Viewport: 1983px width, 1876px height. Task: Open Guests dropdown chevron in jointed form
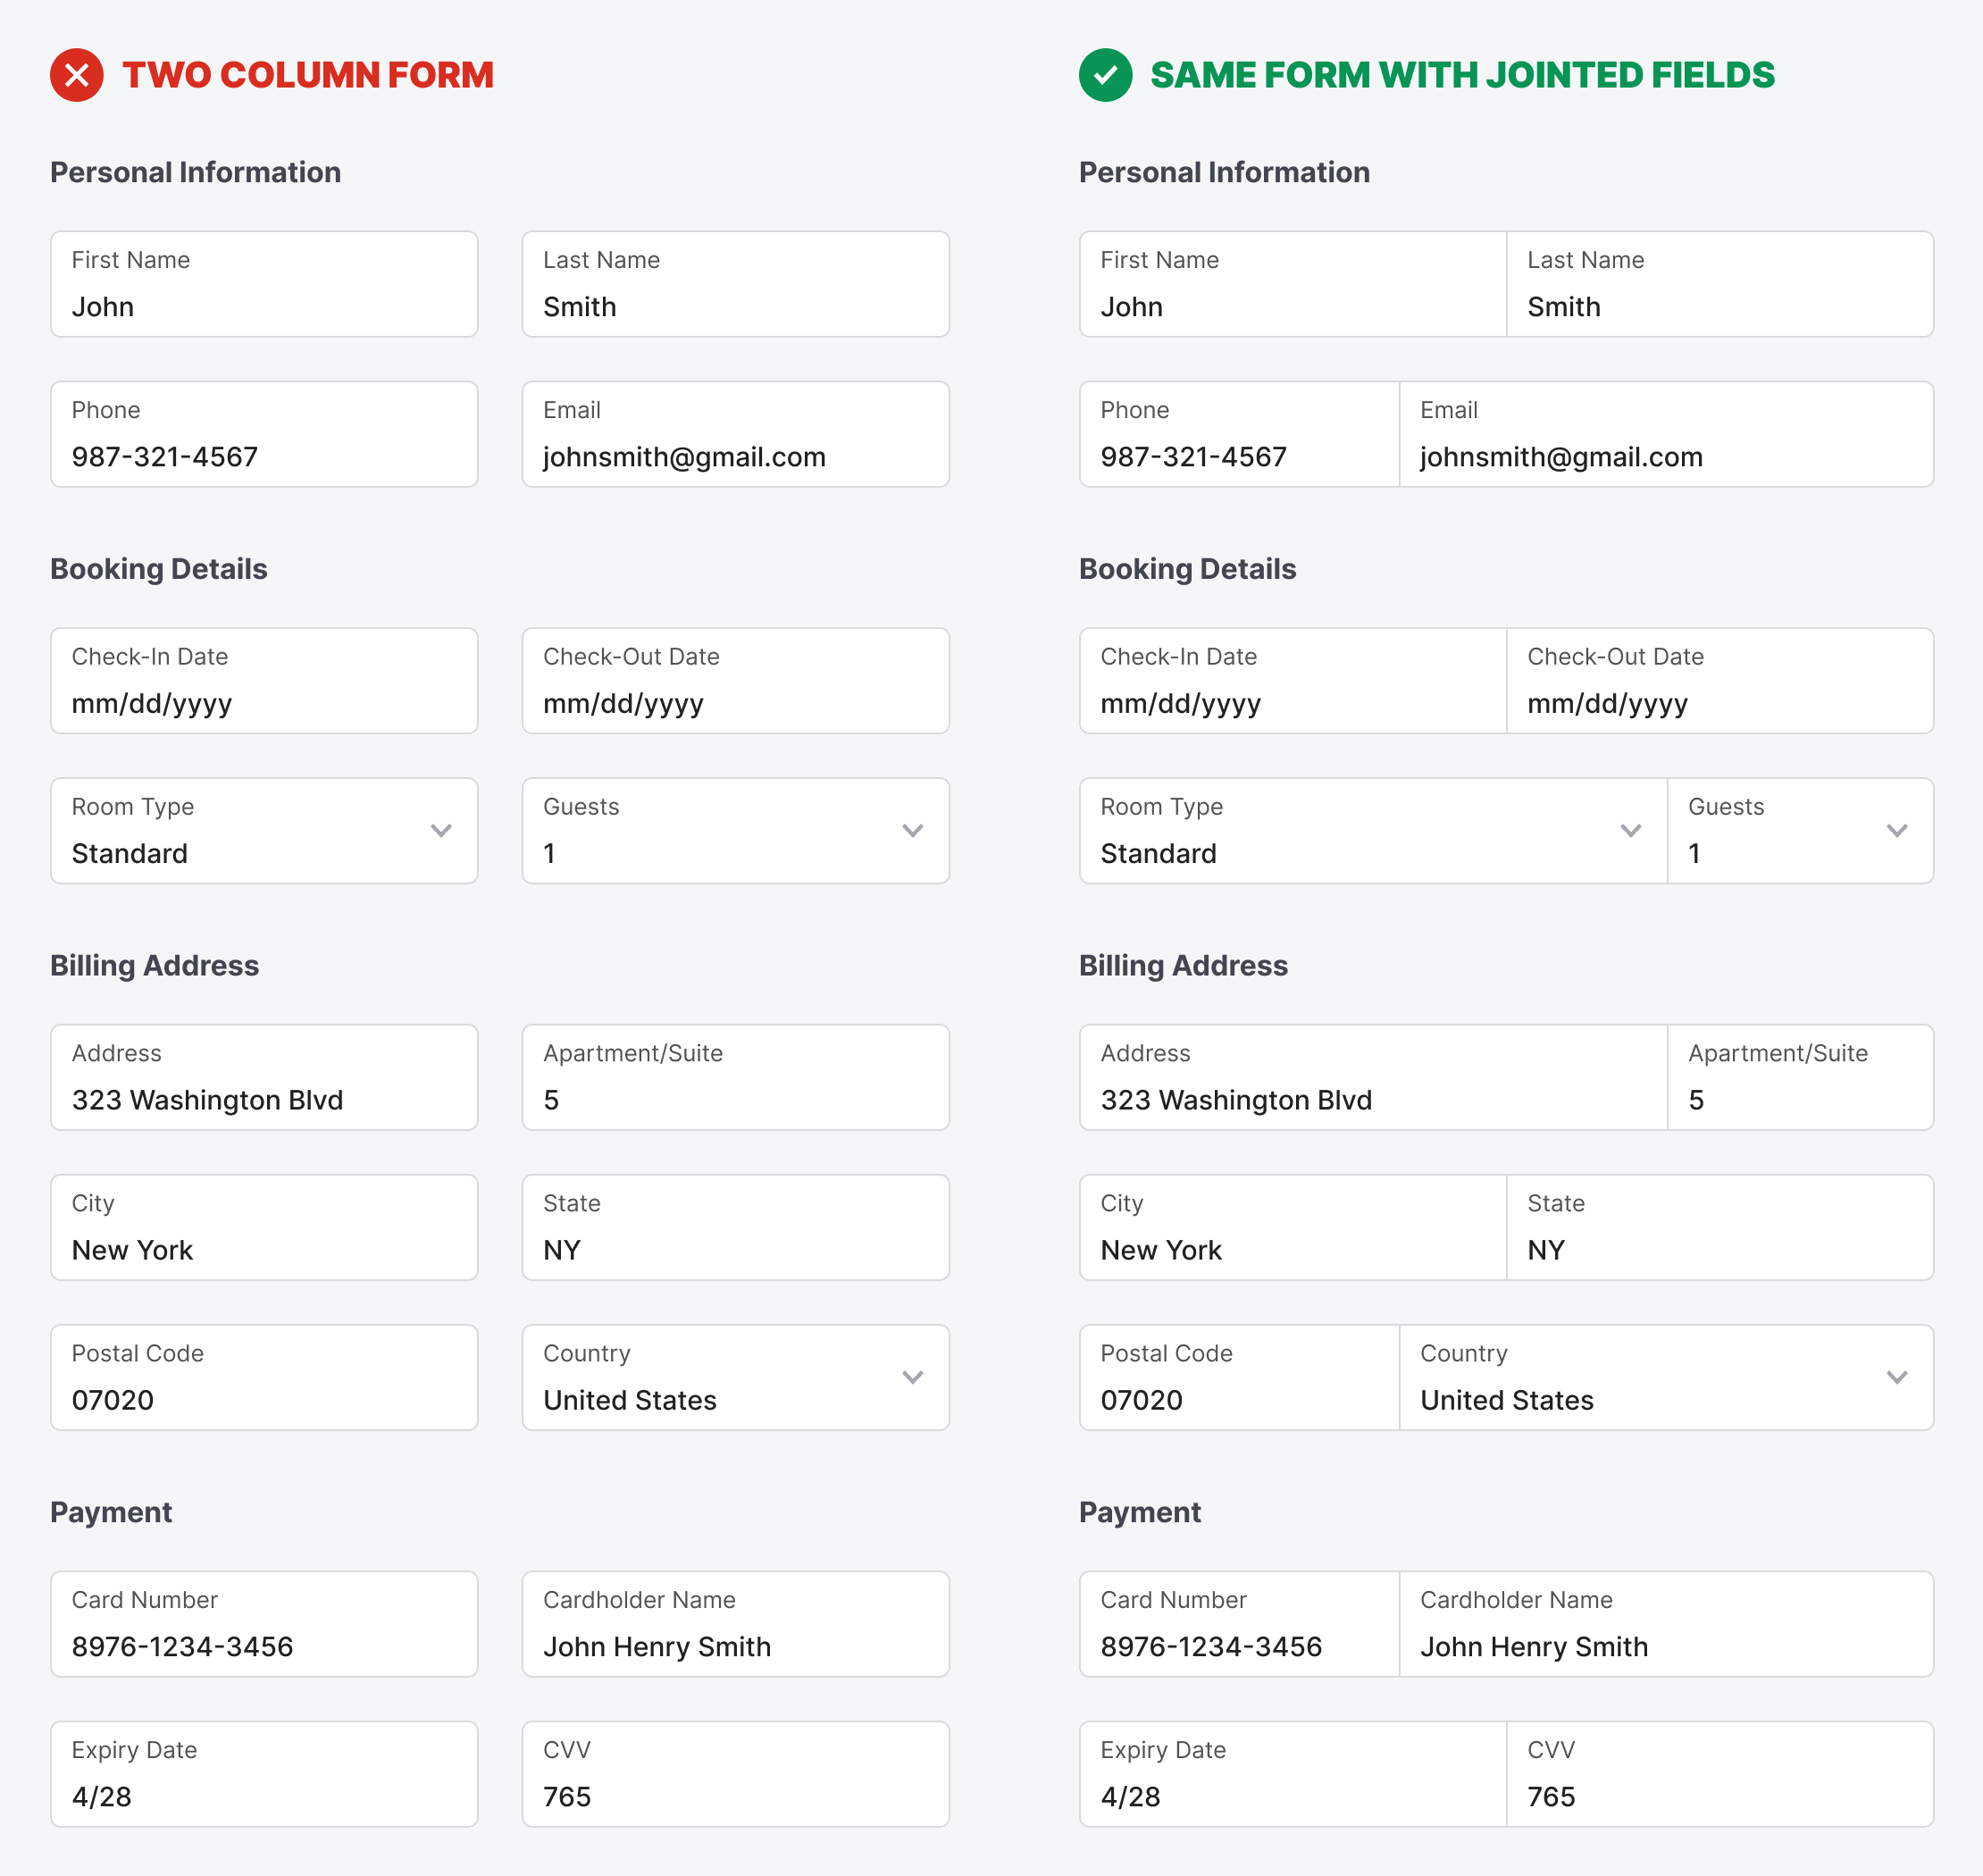coord(1897,831)
